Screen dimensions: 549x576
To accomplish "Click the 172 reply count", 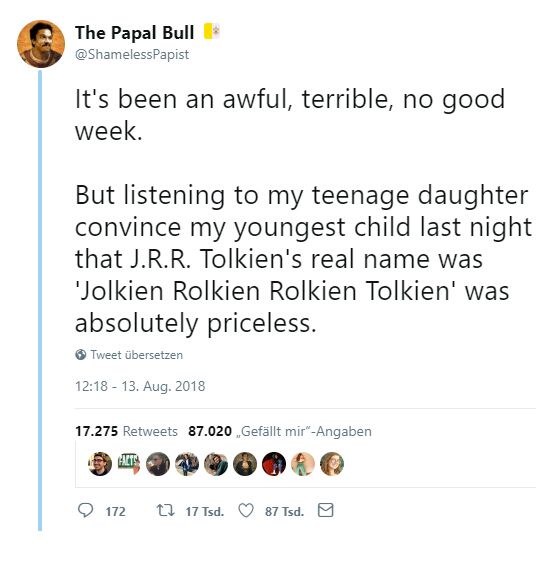I will 115,511.
